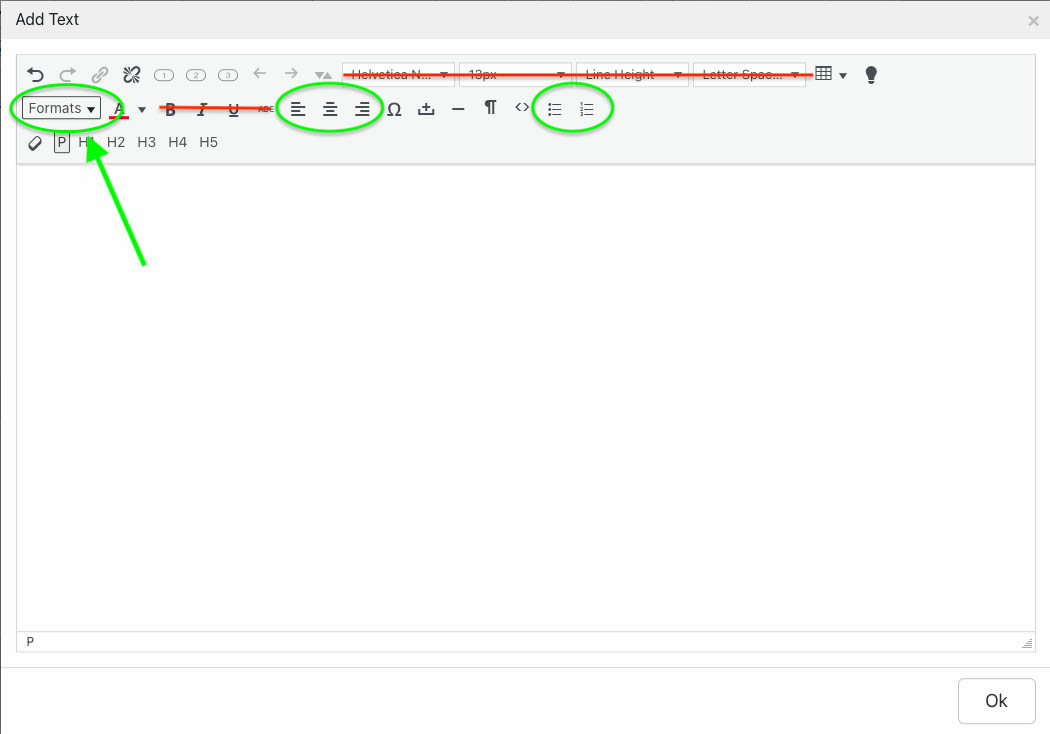Screen dimensions: 1050x734
Task: Click the lightbulb icon
Action: (x=871, y=75)
